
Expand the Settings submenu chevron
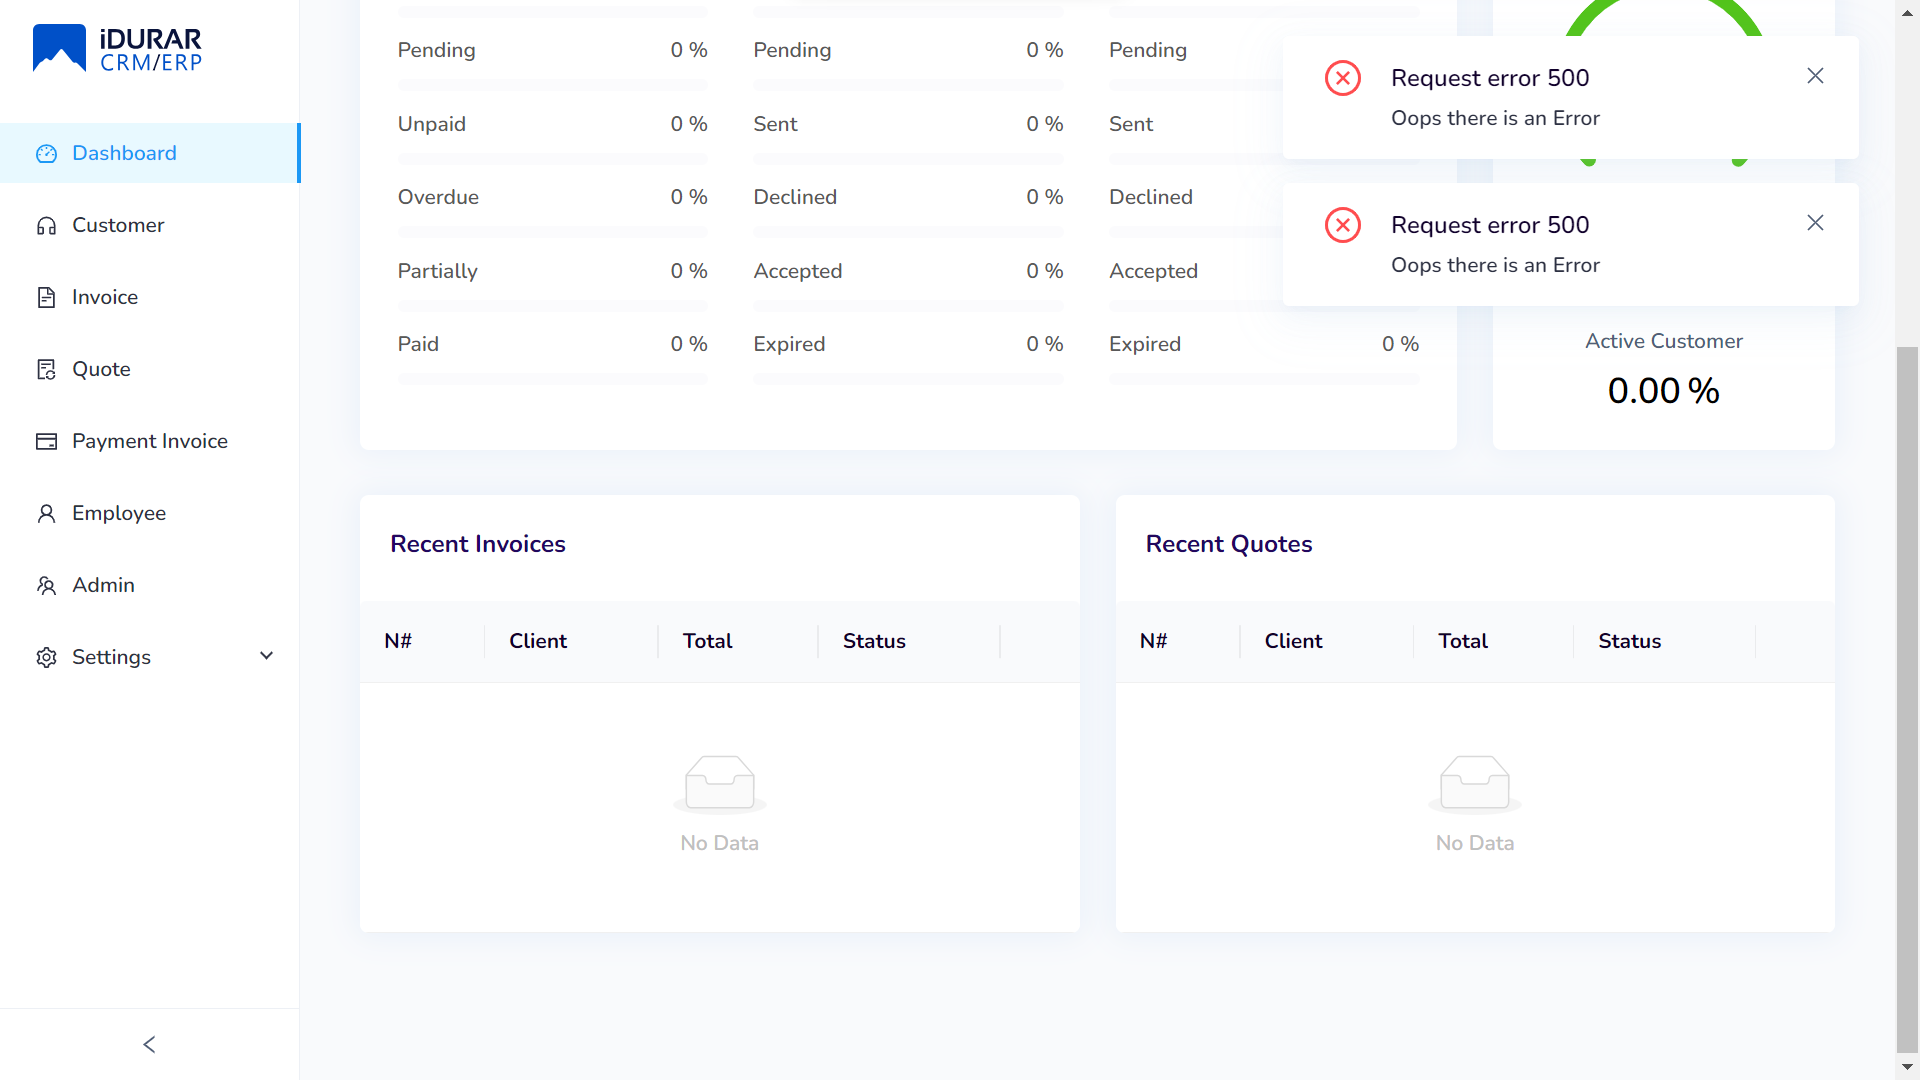[265, 656]
